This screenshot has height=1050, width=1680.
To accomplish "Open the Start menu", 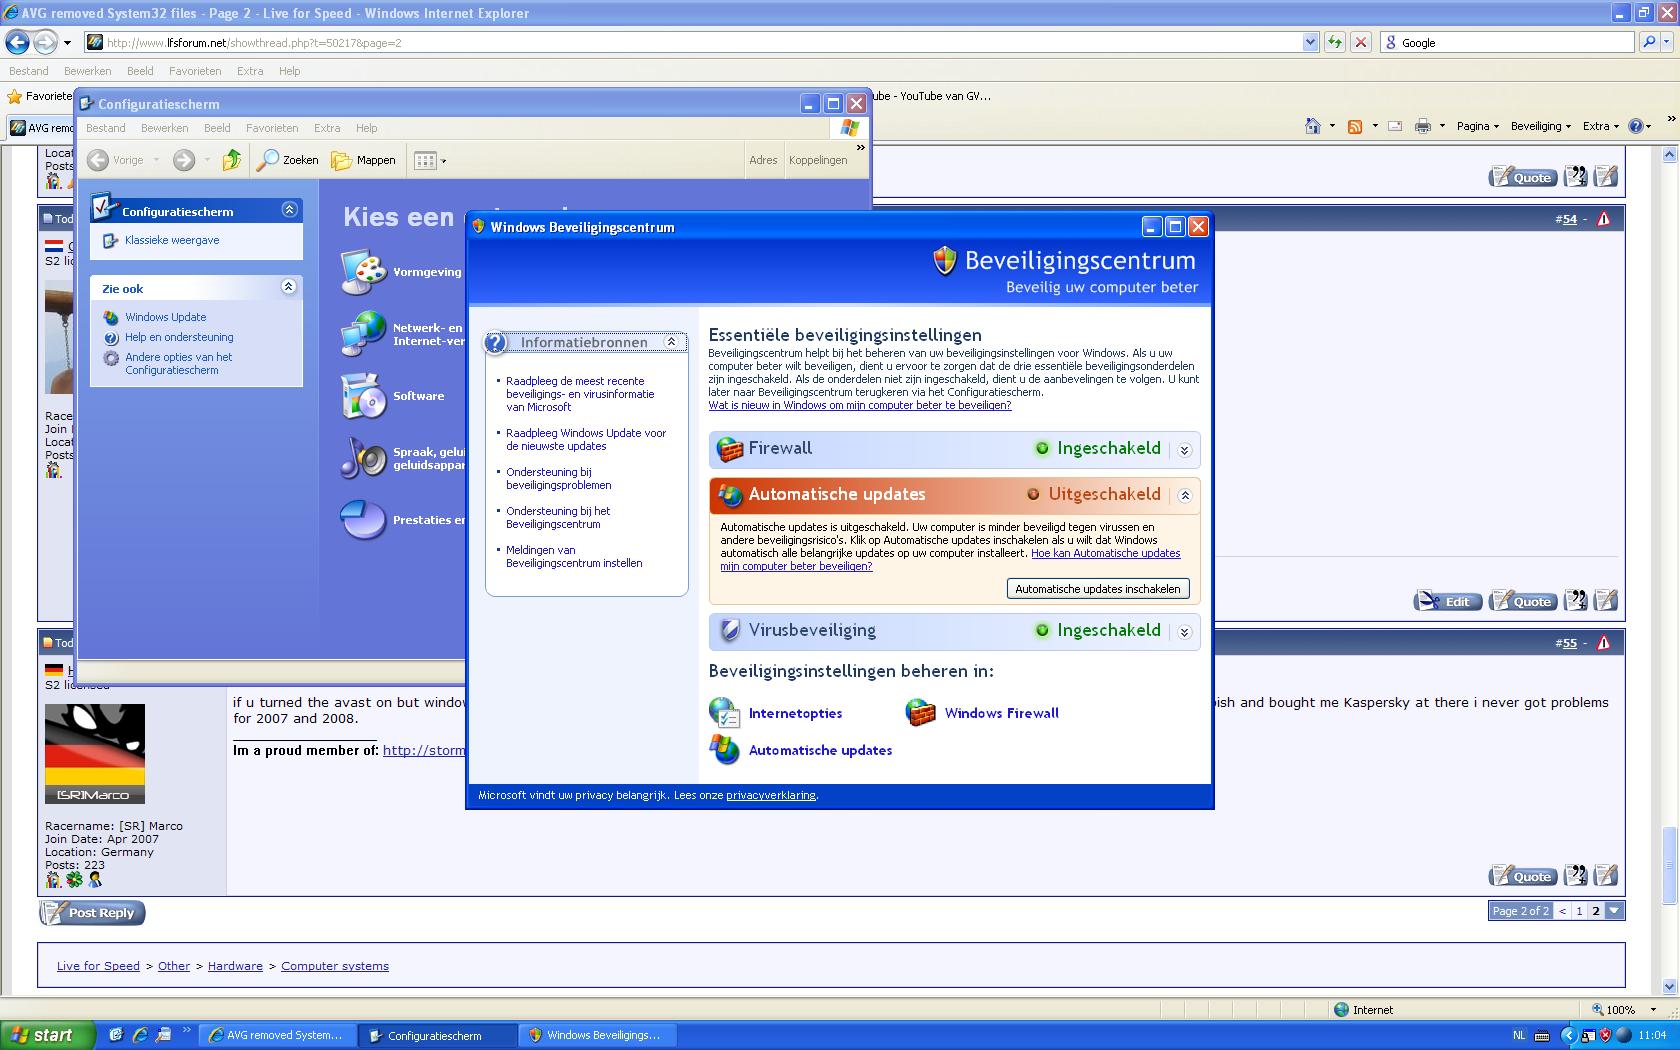I will click(x=47, y=1035).
